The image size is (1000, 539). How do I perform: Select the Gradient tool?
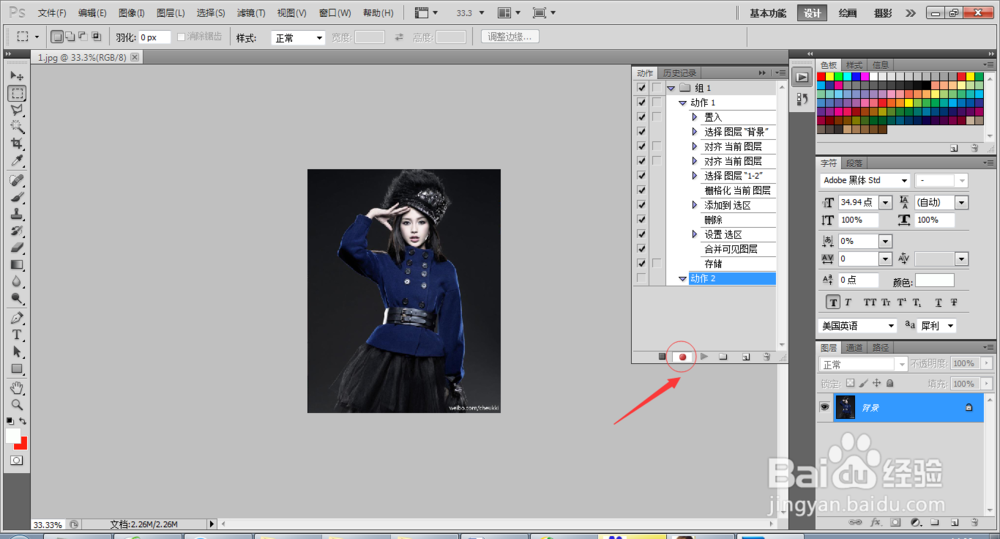click(17, 265)
